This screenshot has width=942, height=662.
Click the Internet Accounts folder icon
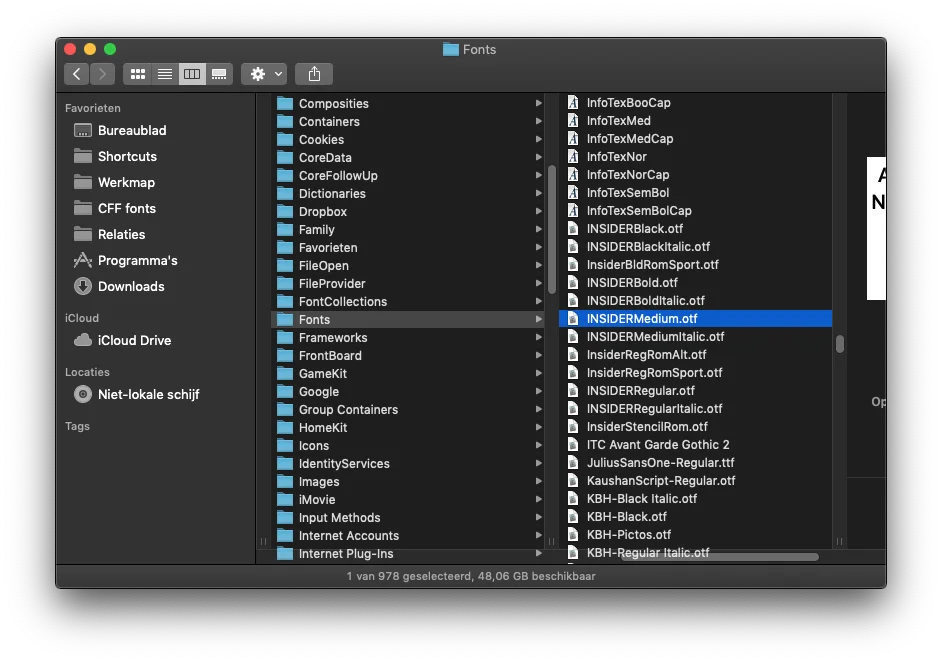click(285, 536)
